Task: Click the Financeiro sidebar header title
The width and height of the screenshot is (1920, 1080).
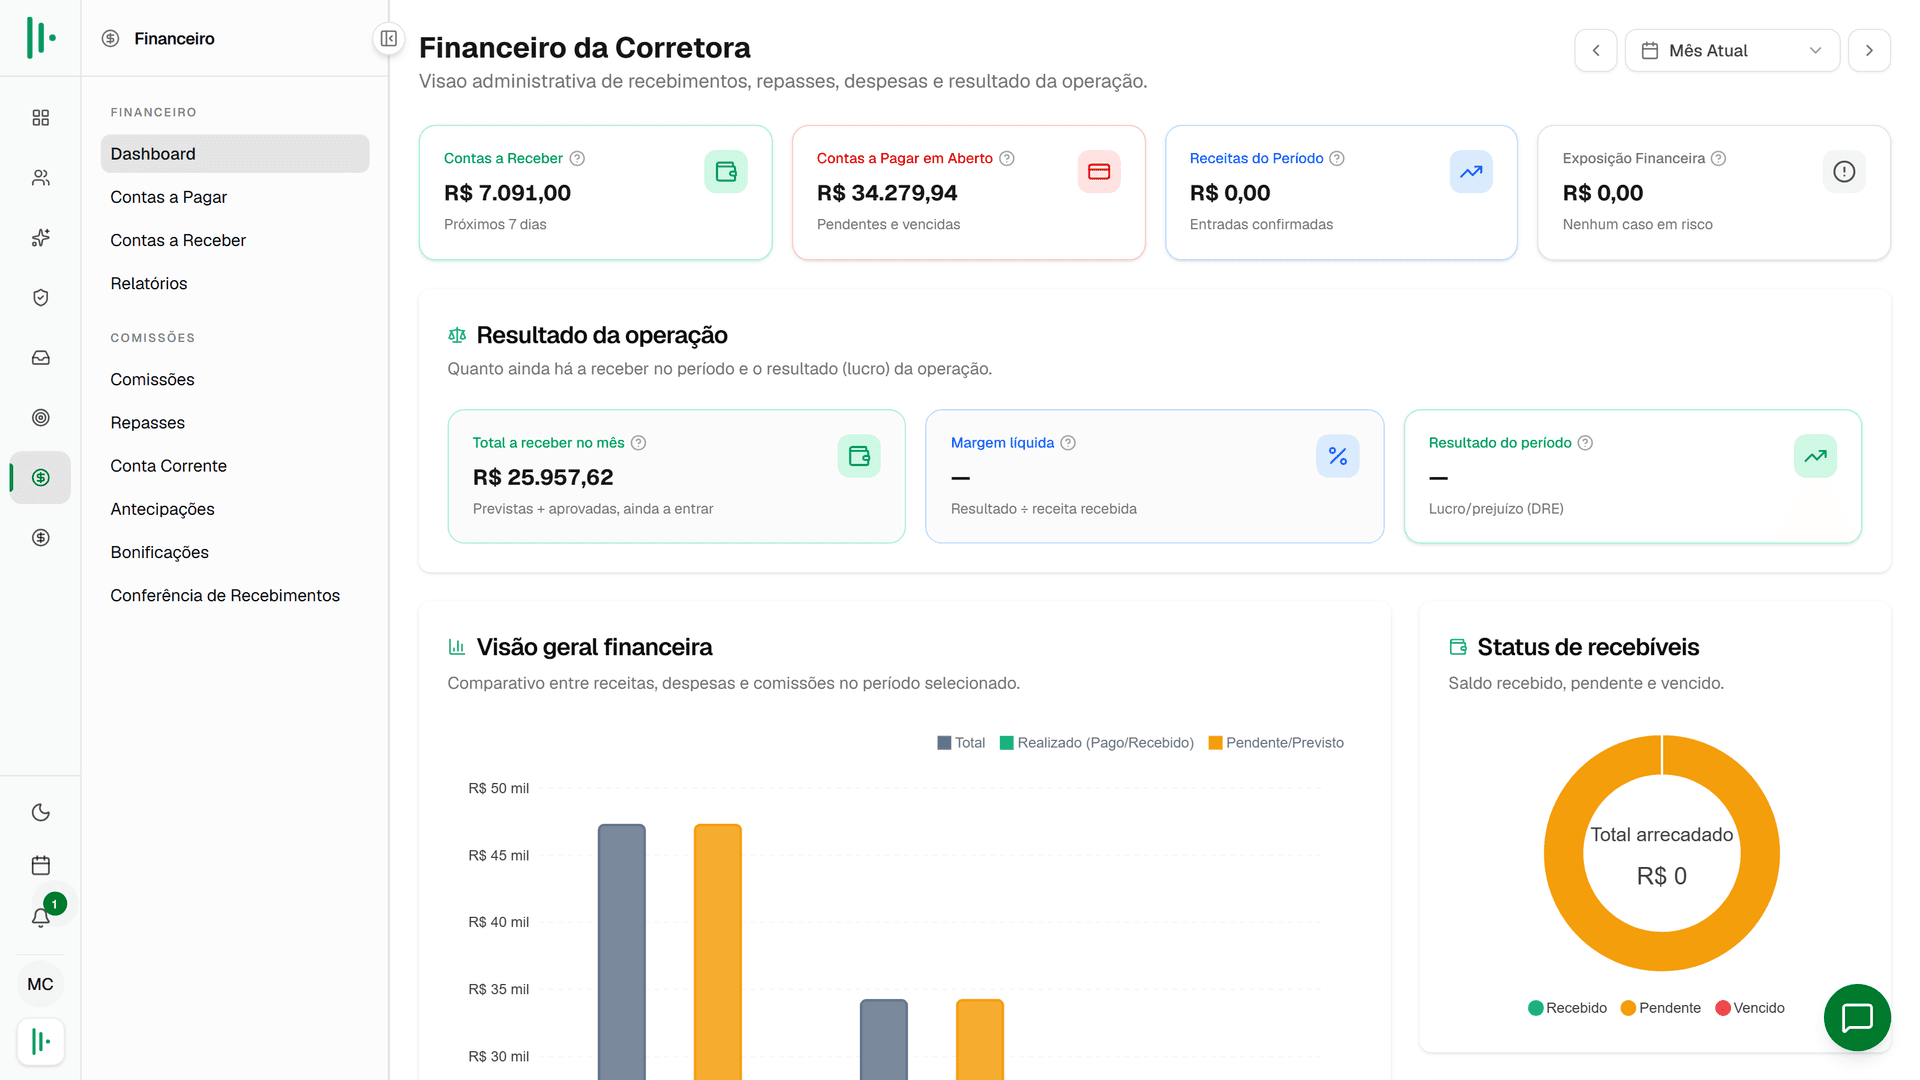Action: point(174,38)
